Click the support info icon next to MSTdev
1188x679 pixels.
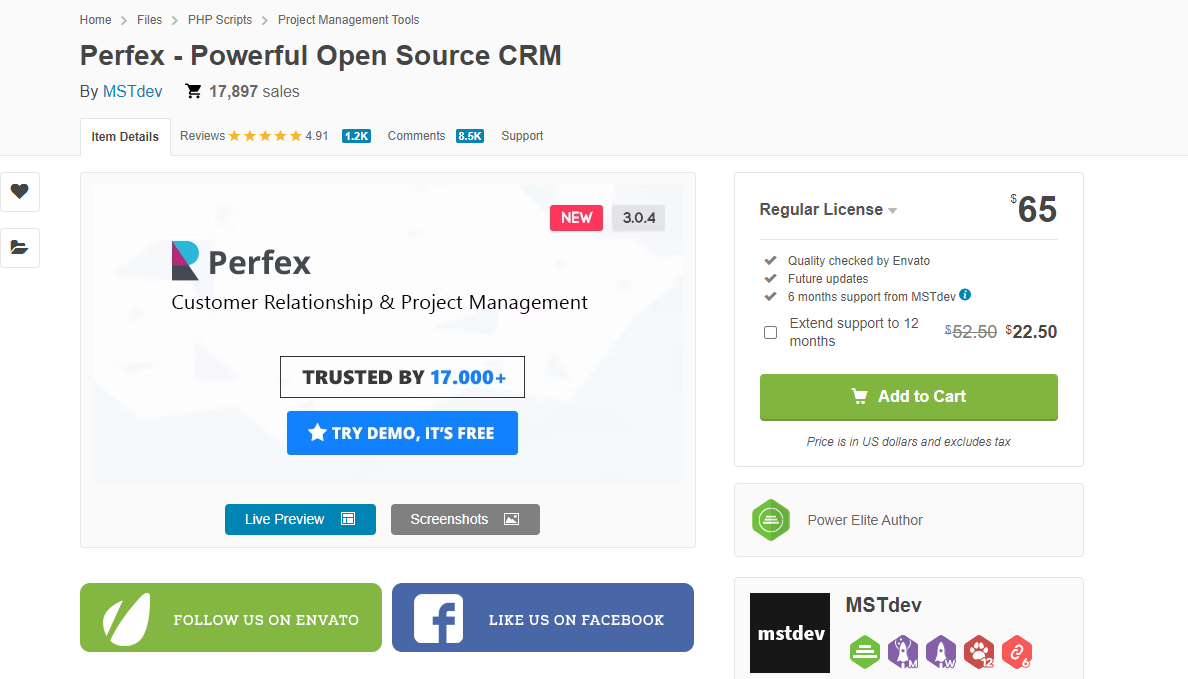pos(965,295)
